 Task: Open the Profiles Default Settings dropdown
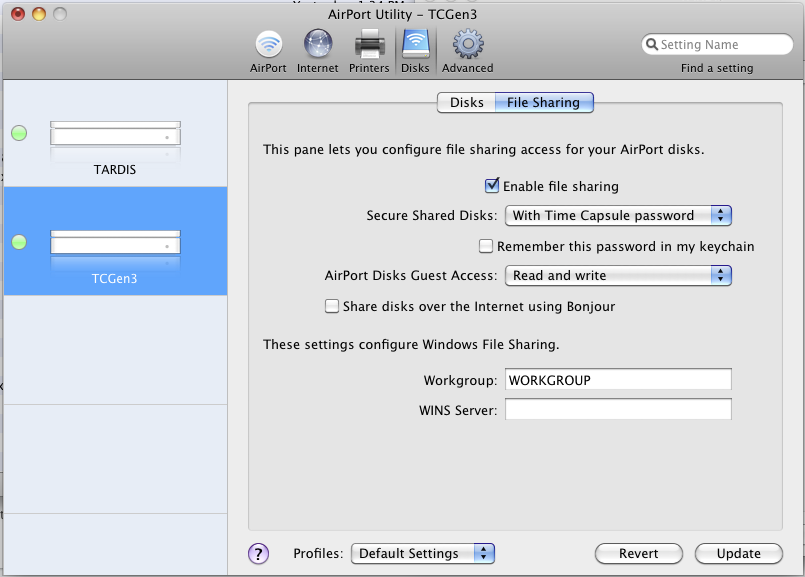click(423, 553)
